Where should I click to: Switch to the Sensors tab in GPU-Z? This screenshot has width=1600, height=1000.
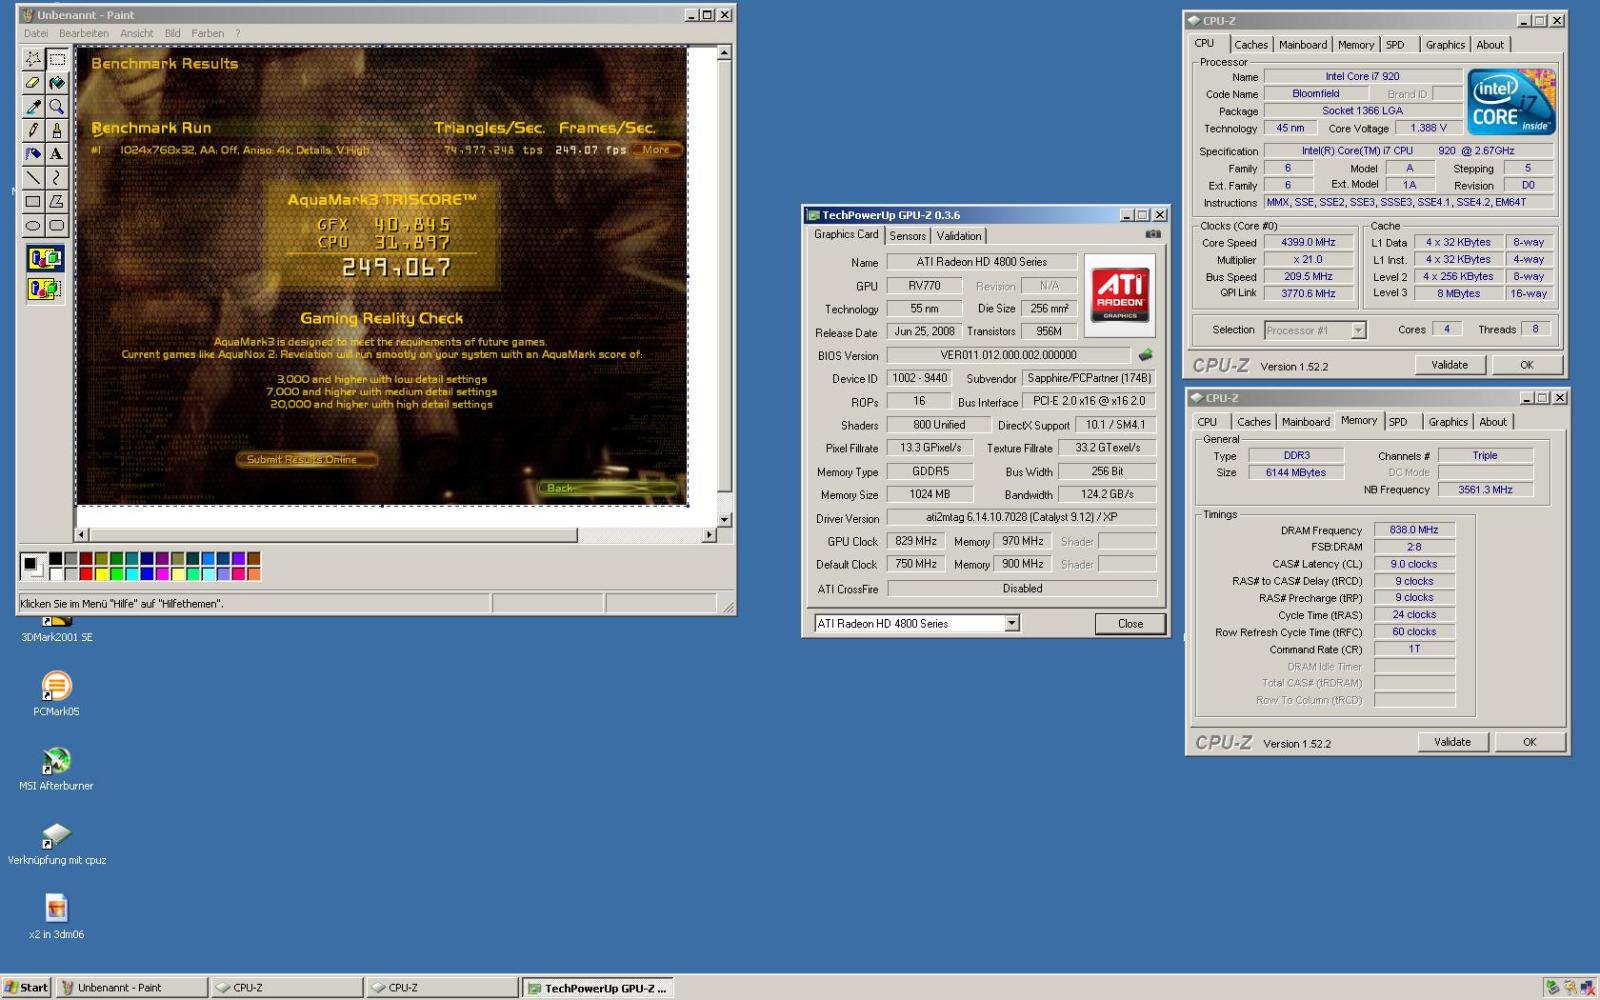(908, 236)
